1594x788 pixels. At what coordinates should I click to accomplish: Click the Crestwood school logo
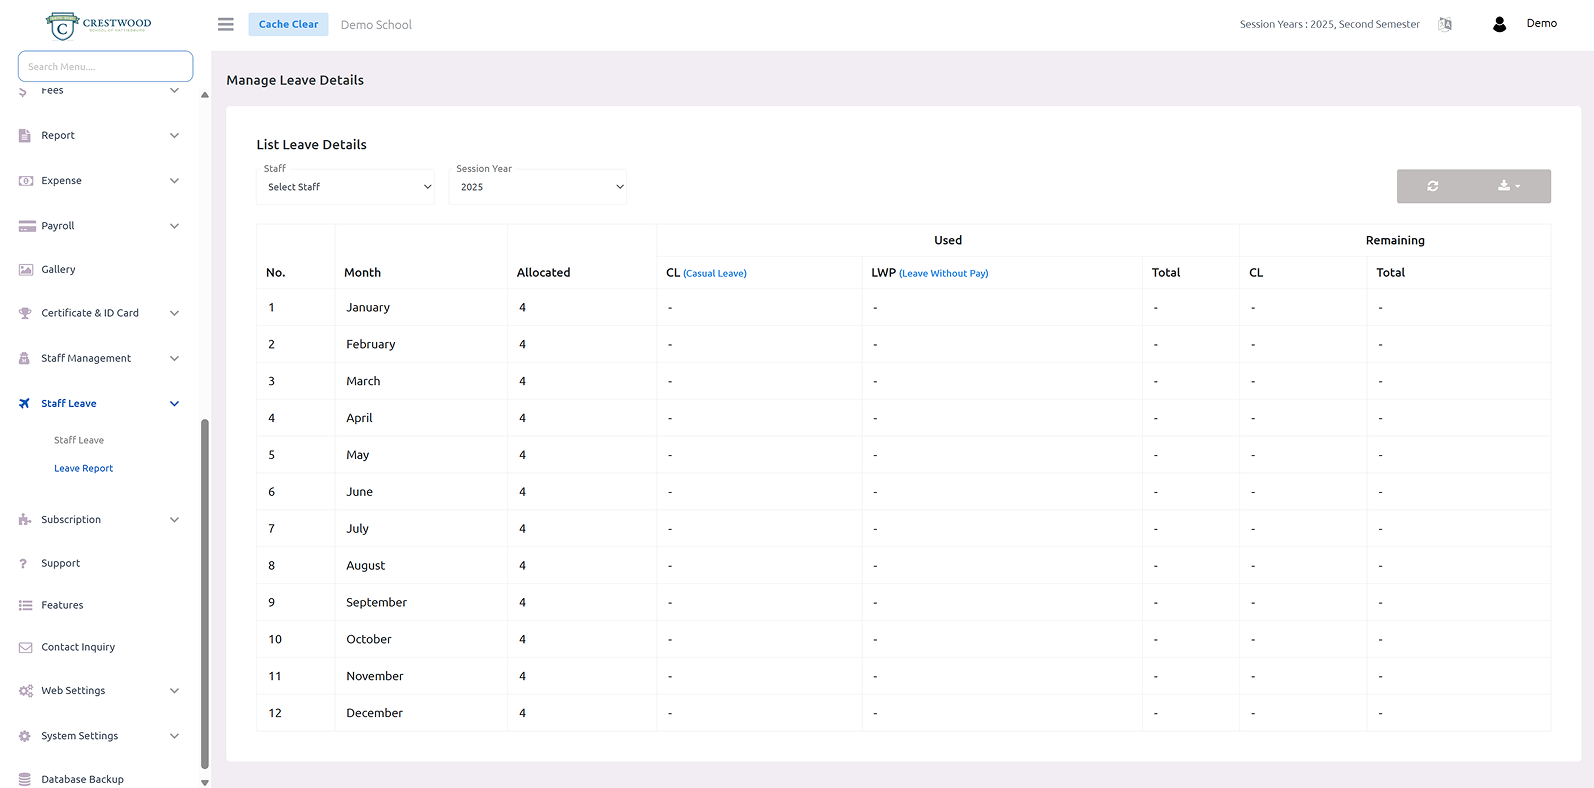point(99,24)
